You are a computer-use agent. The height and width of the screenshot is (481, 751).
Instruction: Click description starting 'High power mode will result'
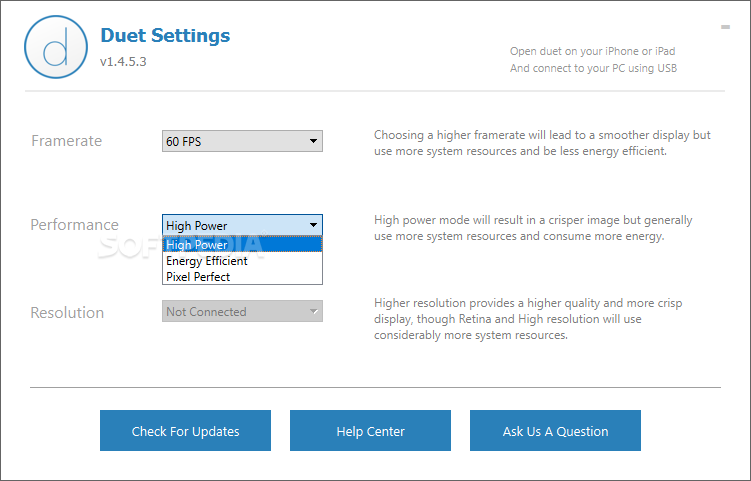[x=533, y=228]
